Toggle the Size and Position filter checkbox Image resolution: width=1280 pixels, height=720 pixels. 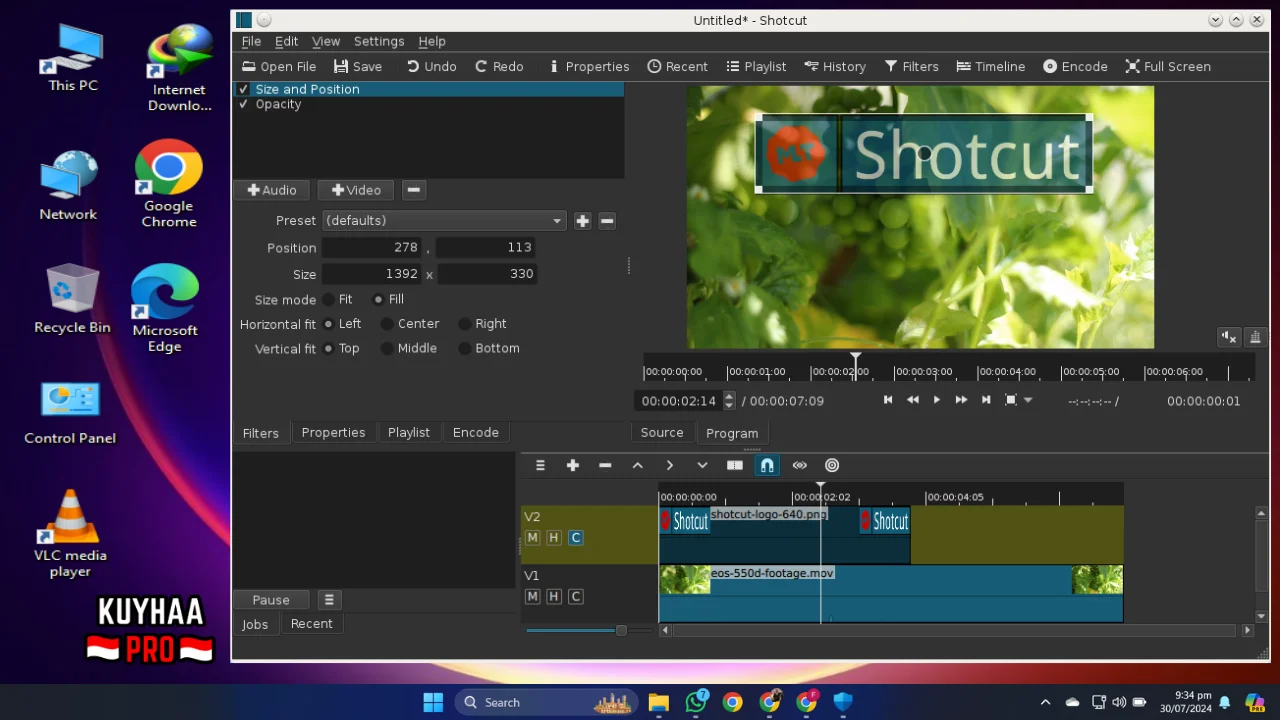tap(243, 89)
